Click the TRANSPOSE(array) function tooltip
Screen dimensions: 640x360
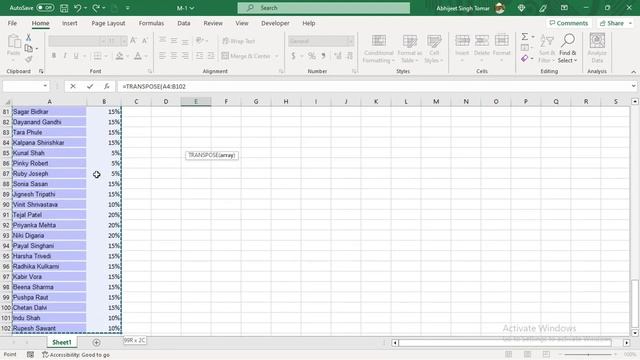(x=212, y=156)
